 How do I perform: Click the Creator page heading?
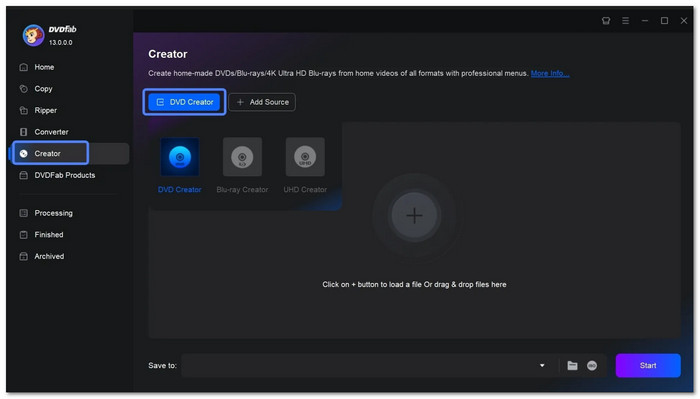click(x=167, y=54)
